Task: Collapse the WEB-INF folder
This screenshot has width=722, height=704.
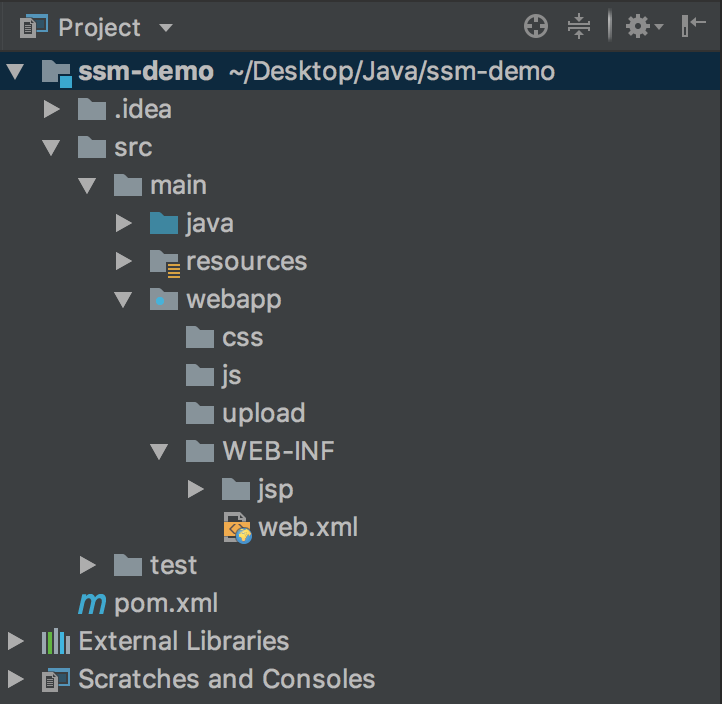Action: click(x=159, y=452)
